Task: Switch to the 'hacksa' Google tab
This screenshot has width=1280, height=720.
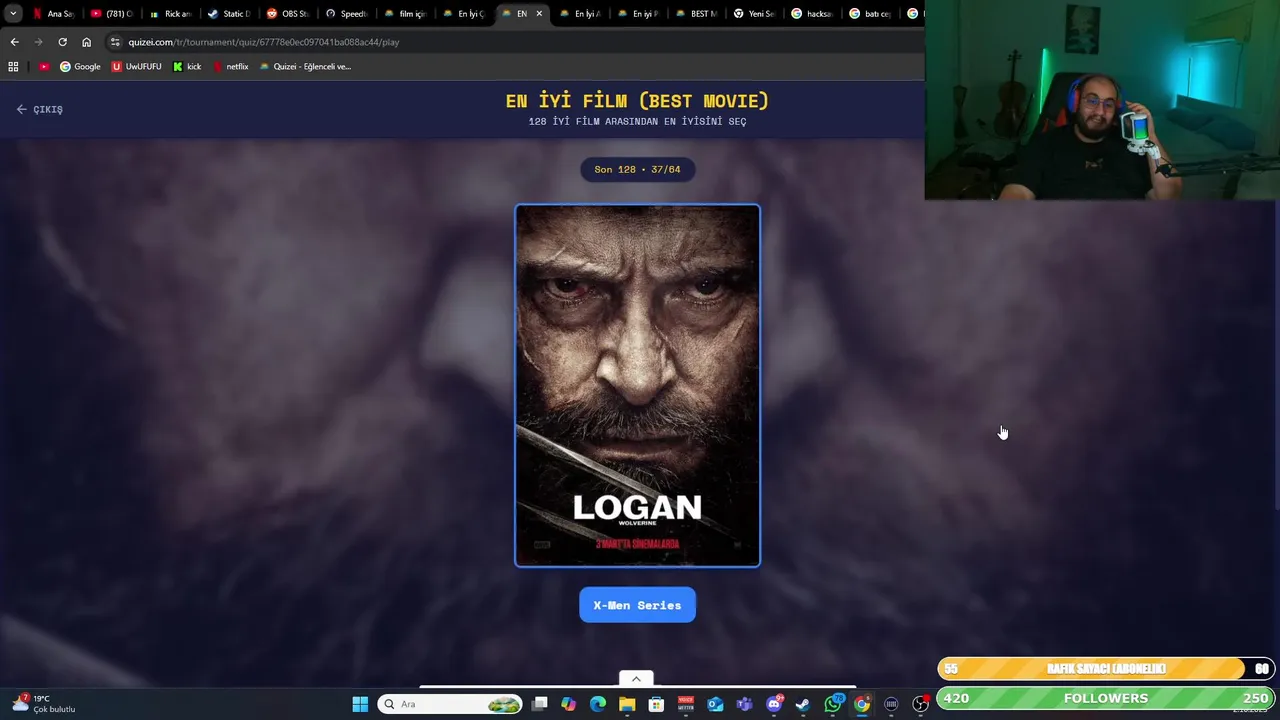Action: point(811,14)
